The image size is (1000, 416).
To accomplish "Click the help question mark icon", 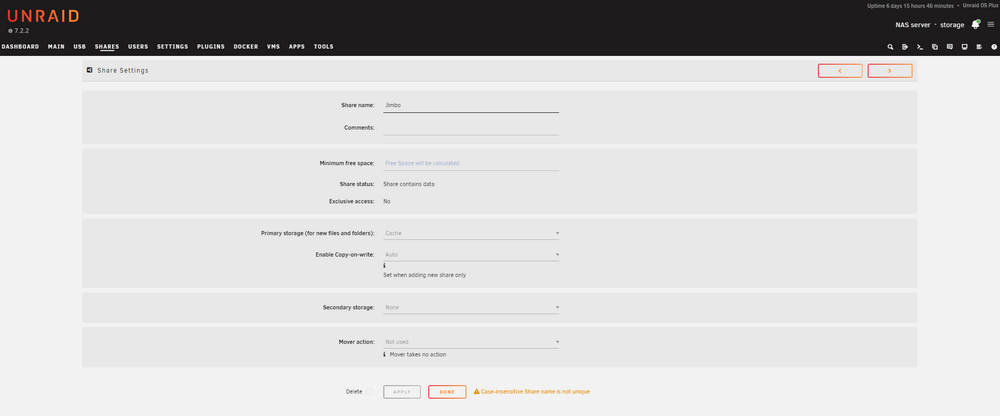I will pyautogui.click(x=994, y=47).
